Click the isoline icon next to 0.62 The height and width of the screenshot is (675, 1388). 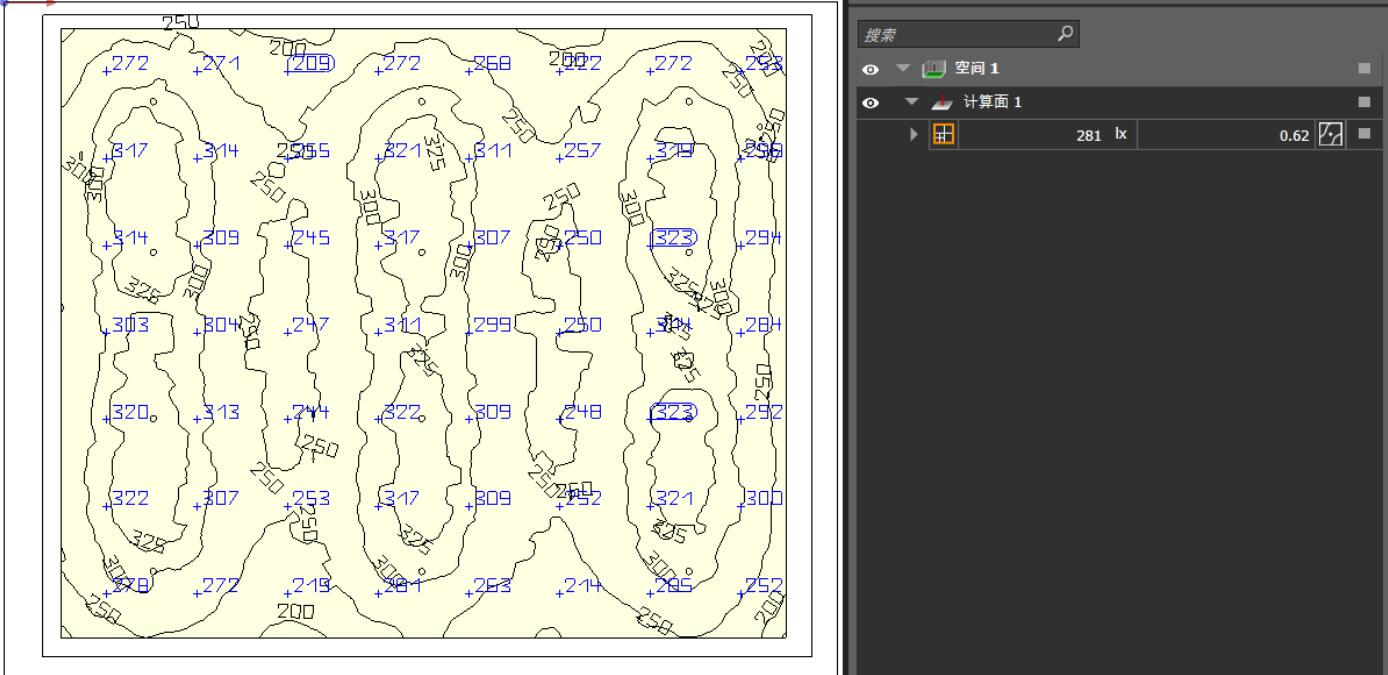click(x=1329, y=135)
